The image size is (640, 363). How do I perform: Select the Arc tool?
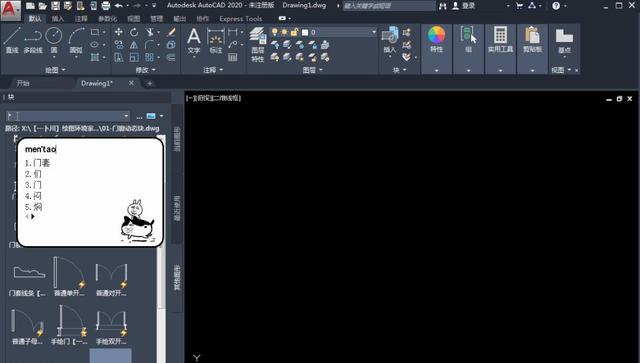(76, 40)
